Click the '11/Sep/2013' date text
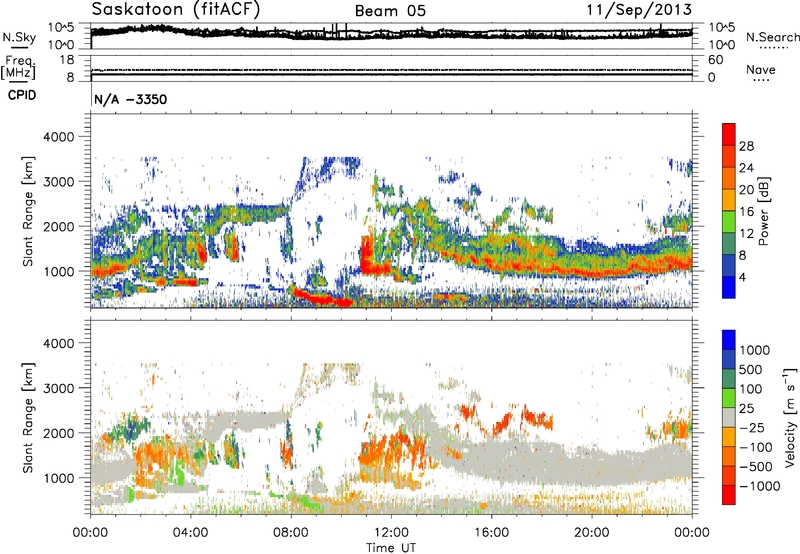The image size is (800, 554). point(639,10)
